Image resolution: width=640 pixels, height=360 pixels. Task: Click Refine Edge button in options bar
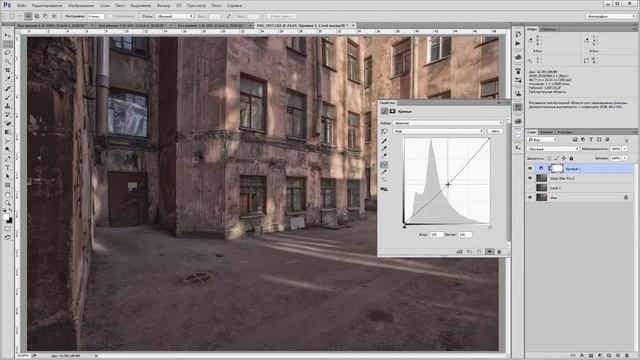(281, 16)
